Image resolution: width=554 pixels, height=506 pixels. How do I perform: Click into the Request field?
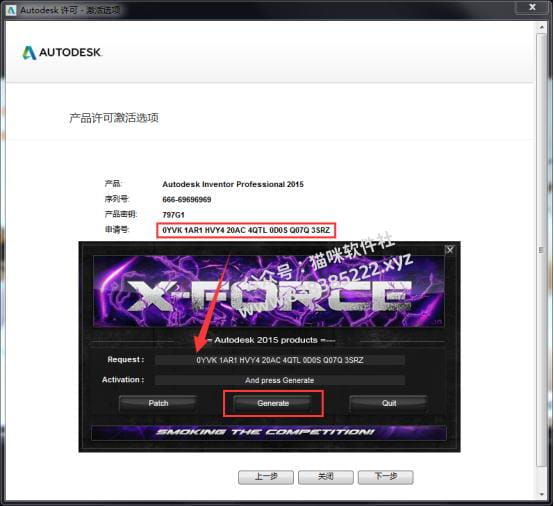coord(279,360)
